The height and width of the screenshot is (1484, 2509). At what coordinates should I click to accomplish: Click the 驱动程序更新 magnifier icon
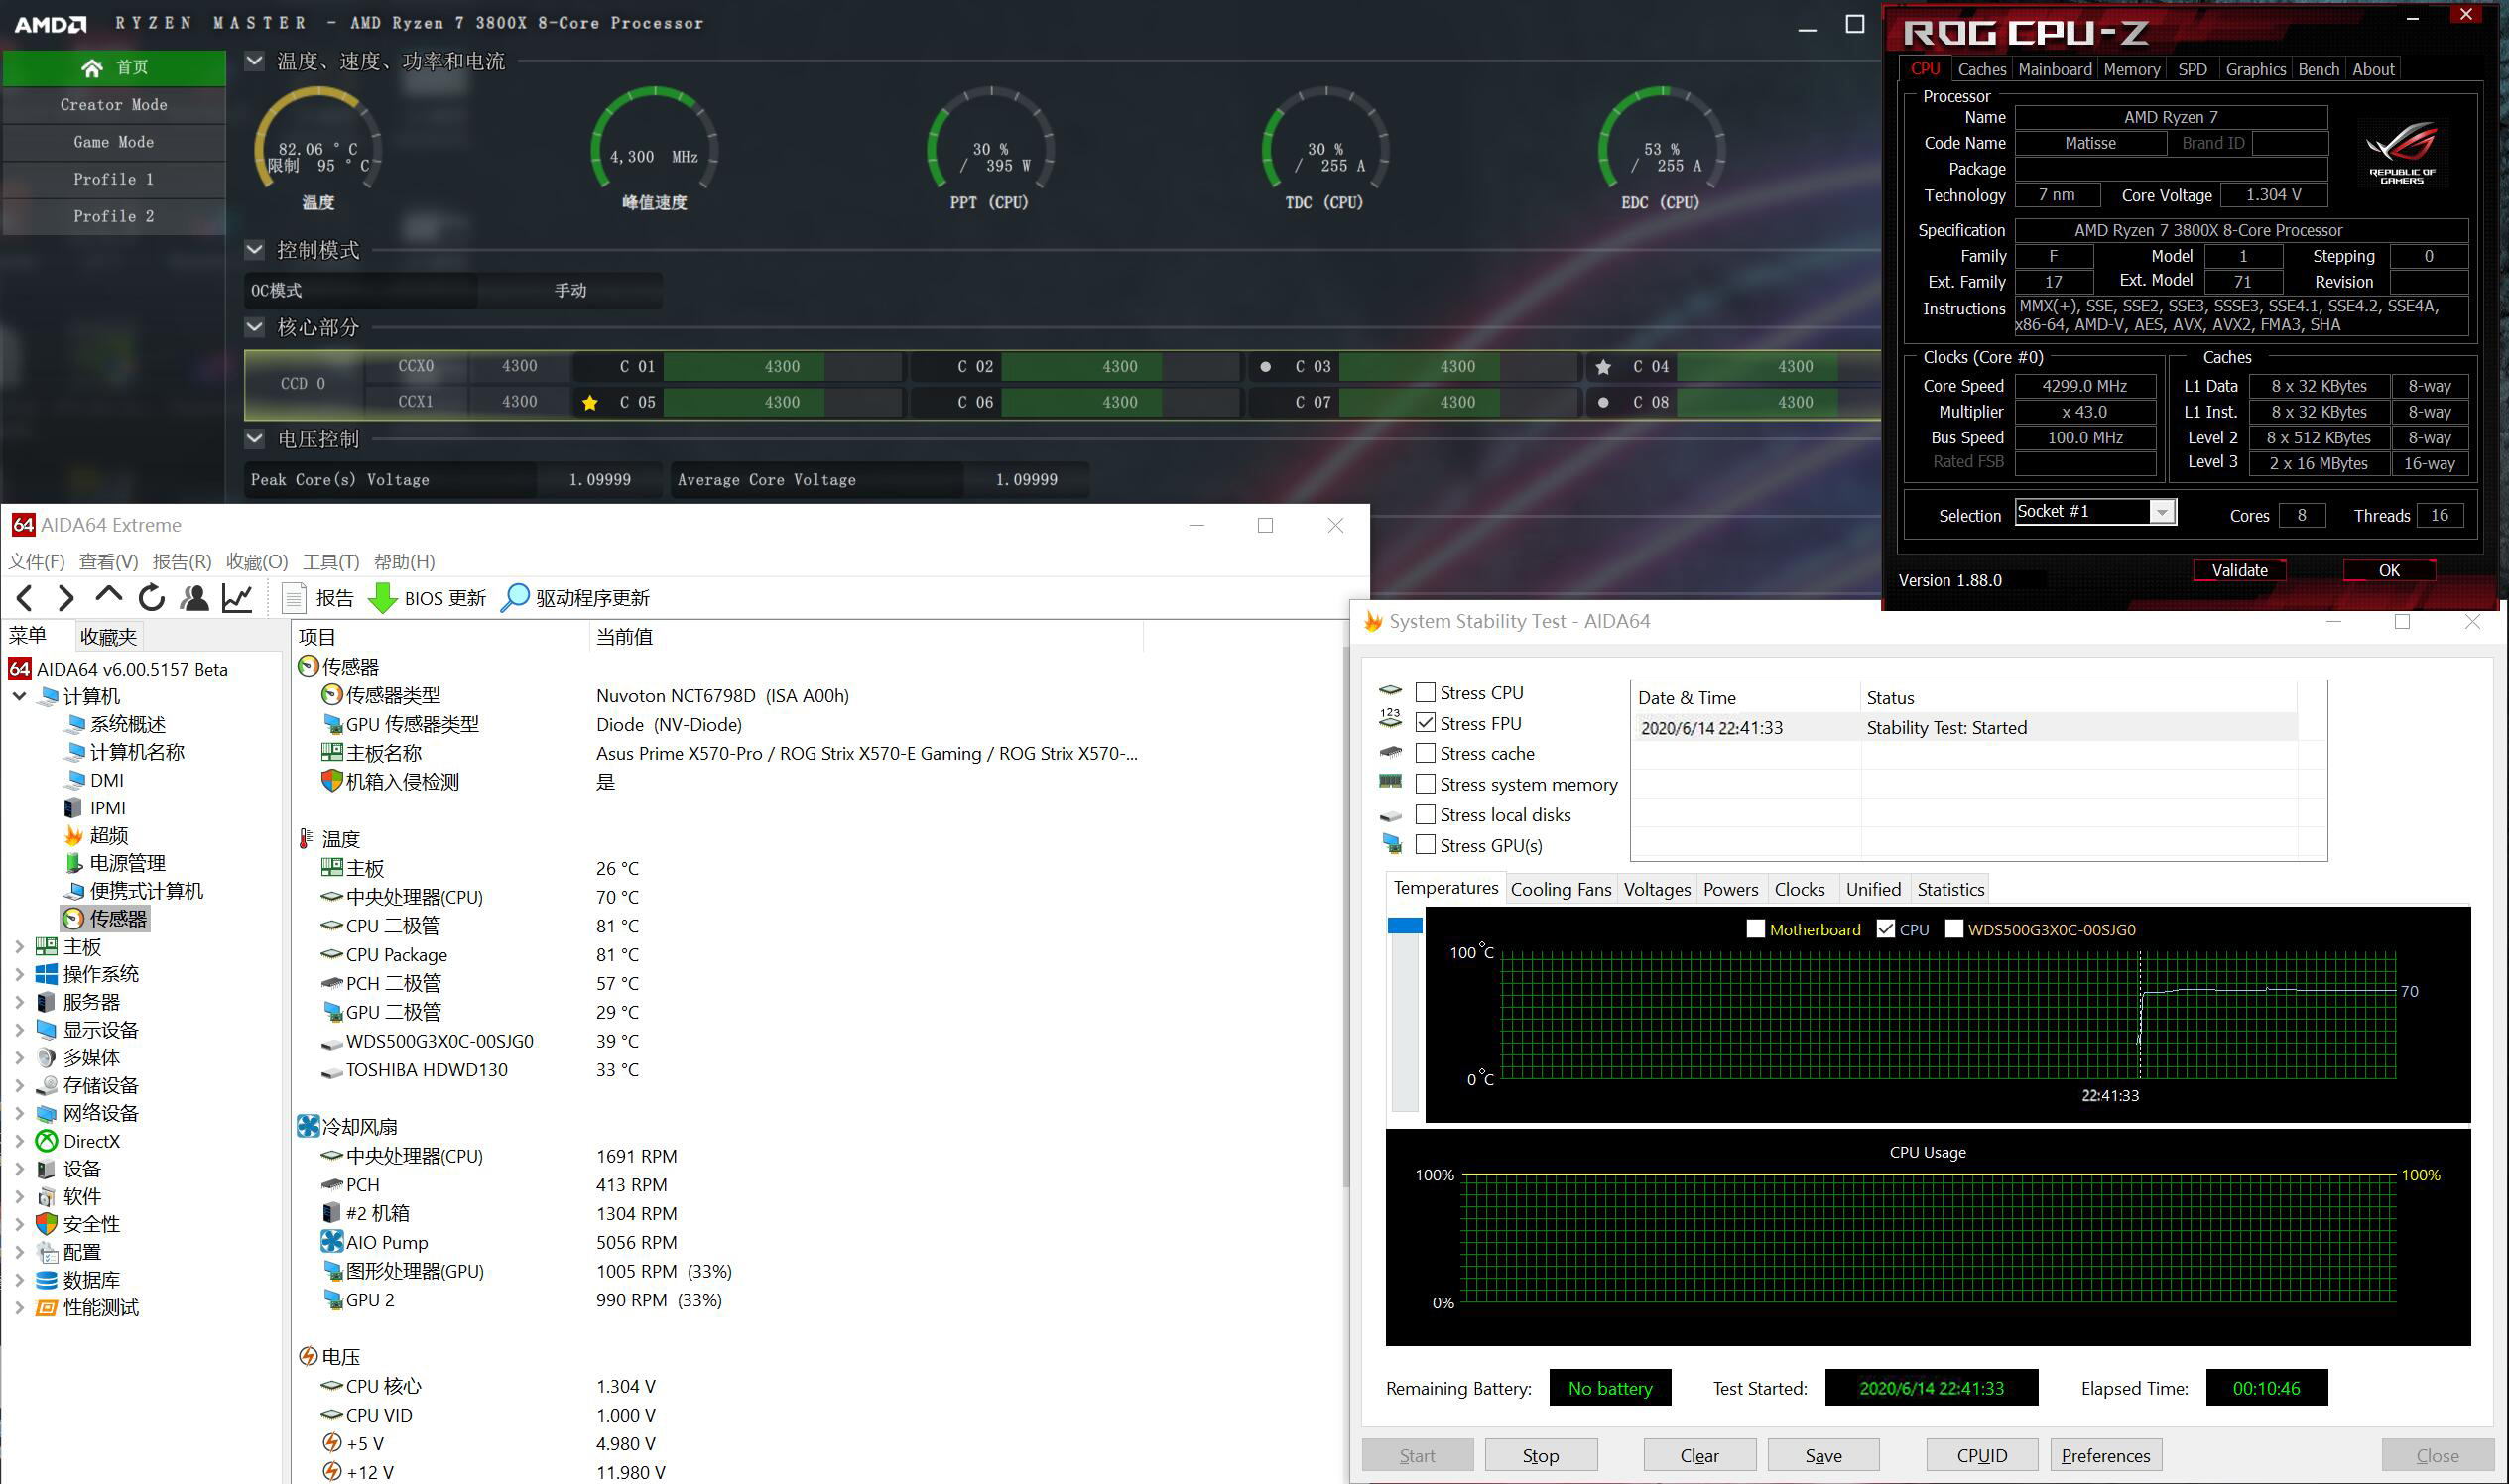(514, 598)
